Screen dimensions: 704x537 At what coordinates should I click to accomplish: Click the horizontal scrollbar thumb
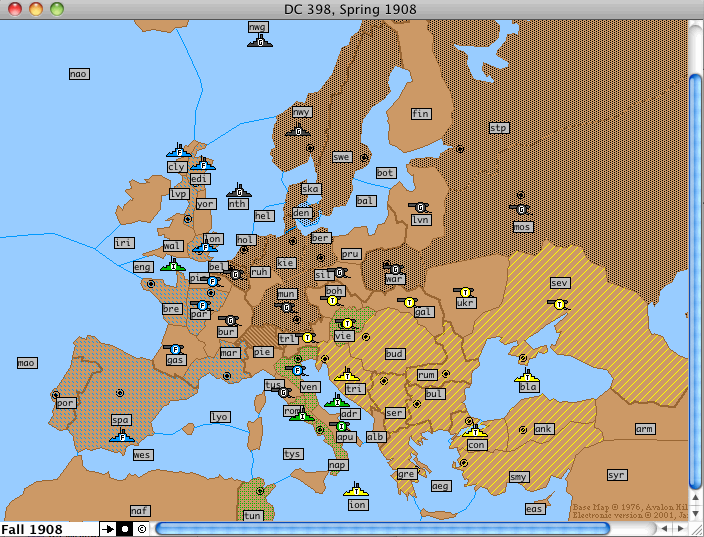point(382,529)
